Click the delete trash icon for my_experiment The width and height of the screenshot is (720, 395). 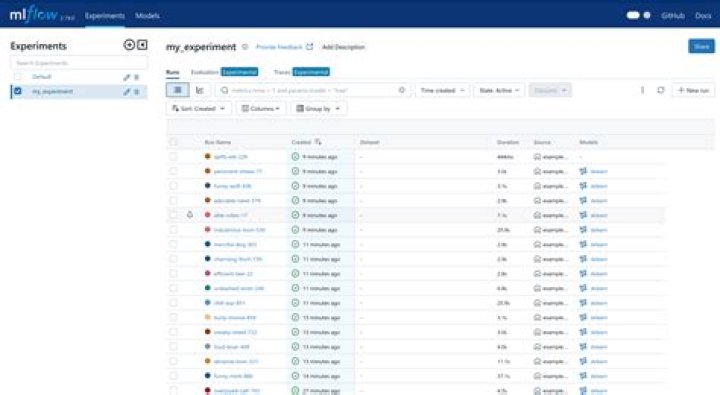pos(136,92)
